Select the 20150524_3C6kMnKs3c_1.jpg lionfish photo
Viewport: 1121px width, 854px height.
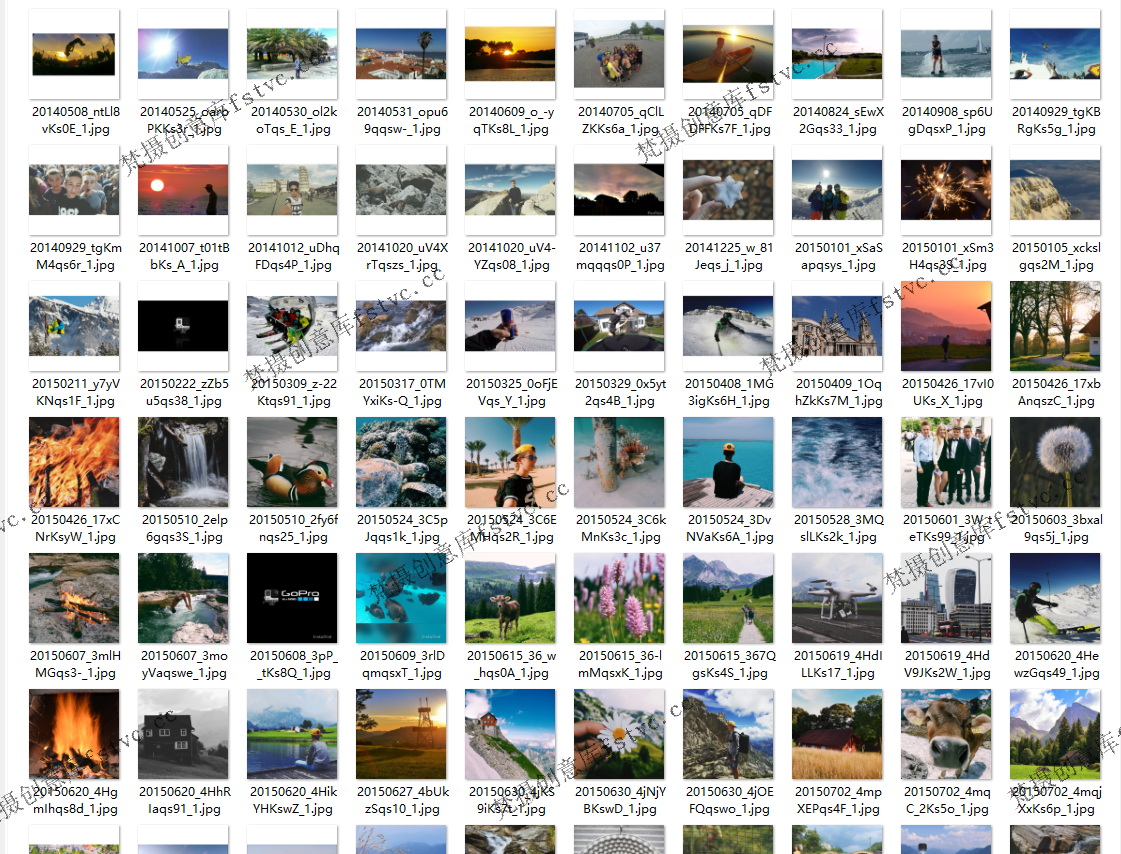619,462
